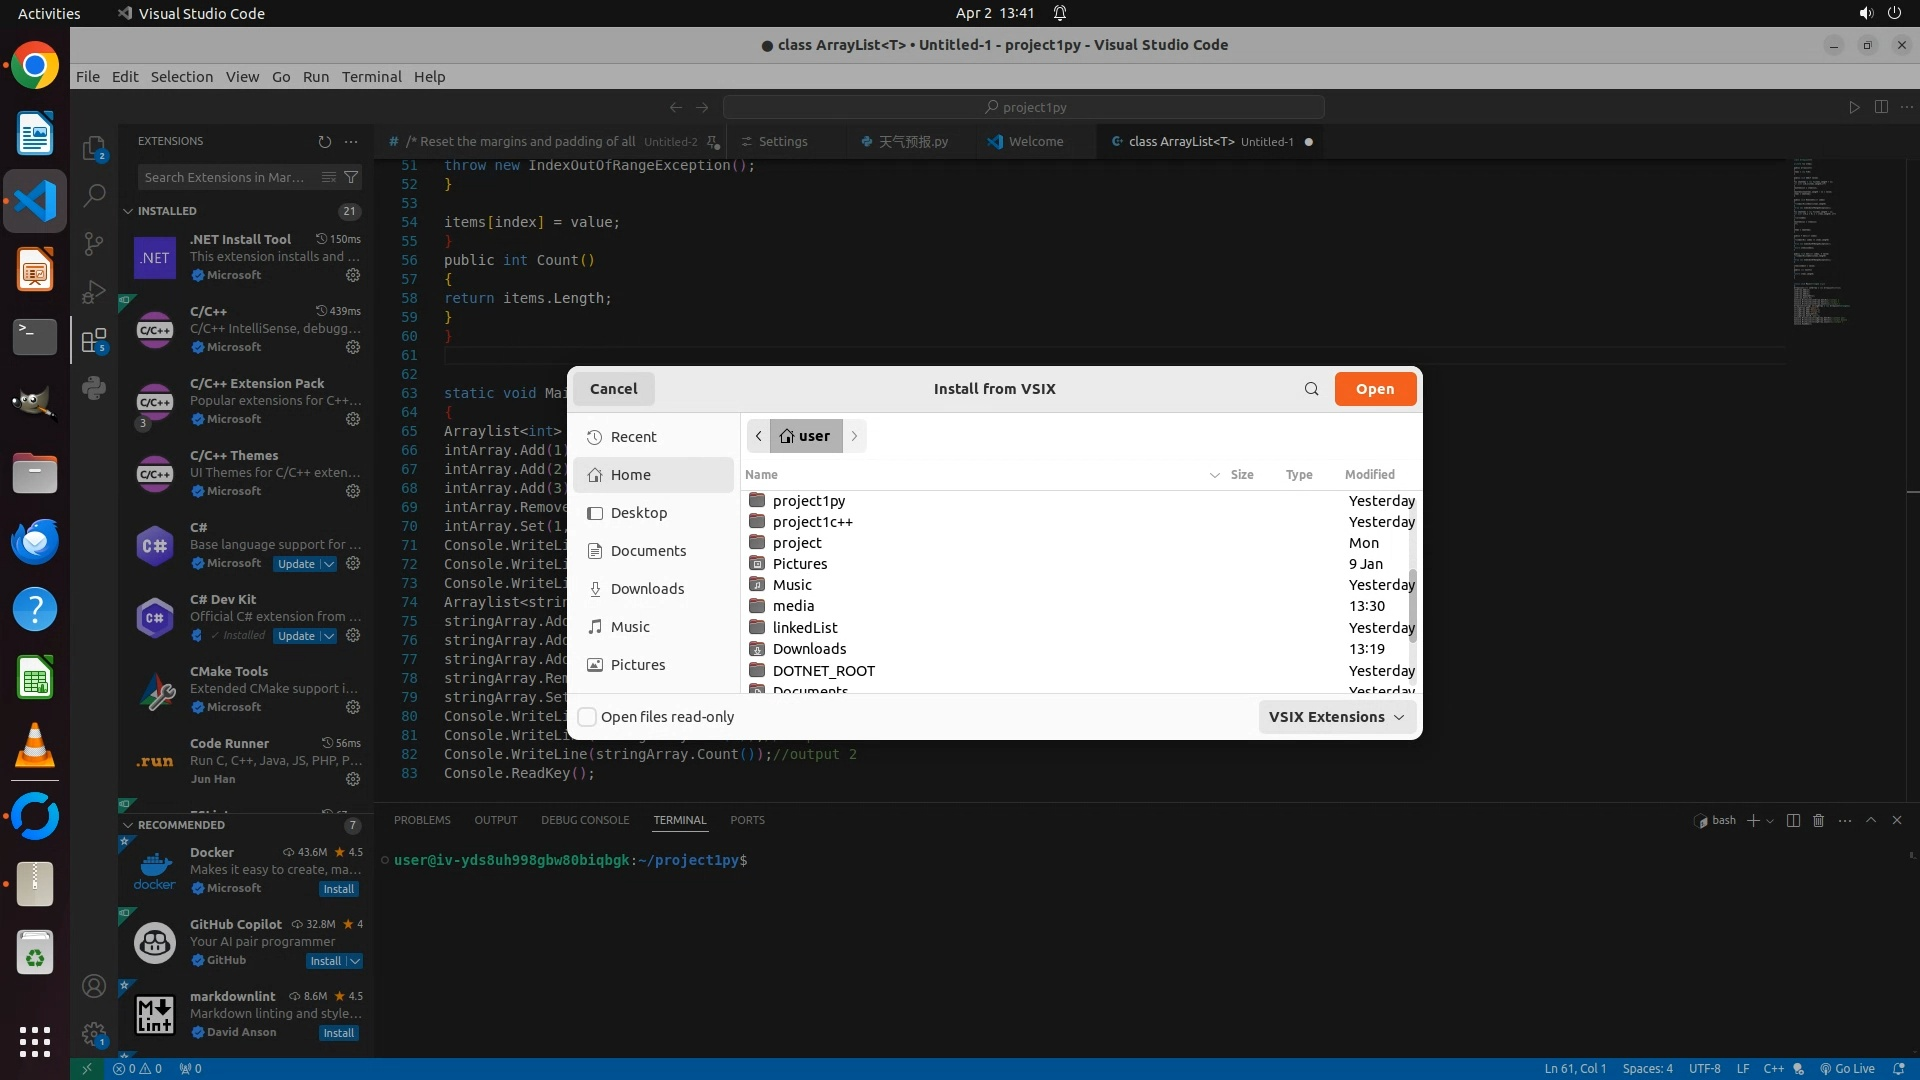Open Source Control in the activity bar
This screenshot has height=1080, width=1920.
[94, 243]
